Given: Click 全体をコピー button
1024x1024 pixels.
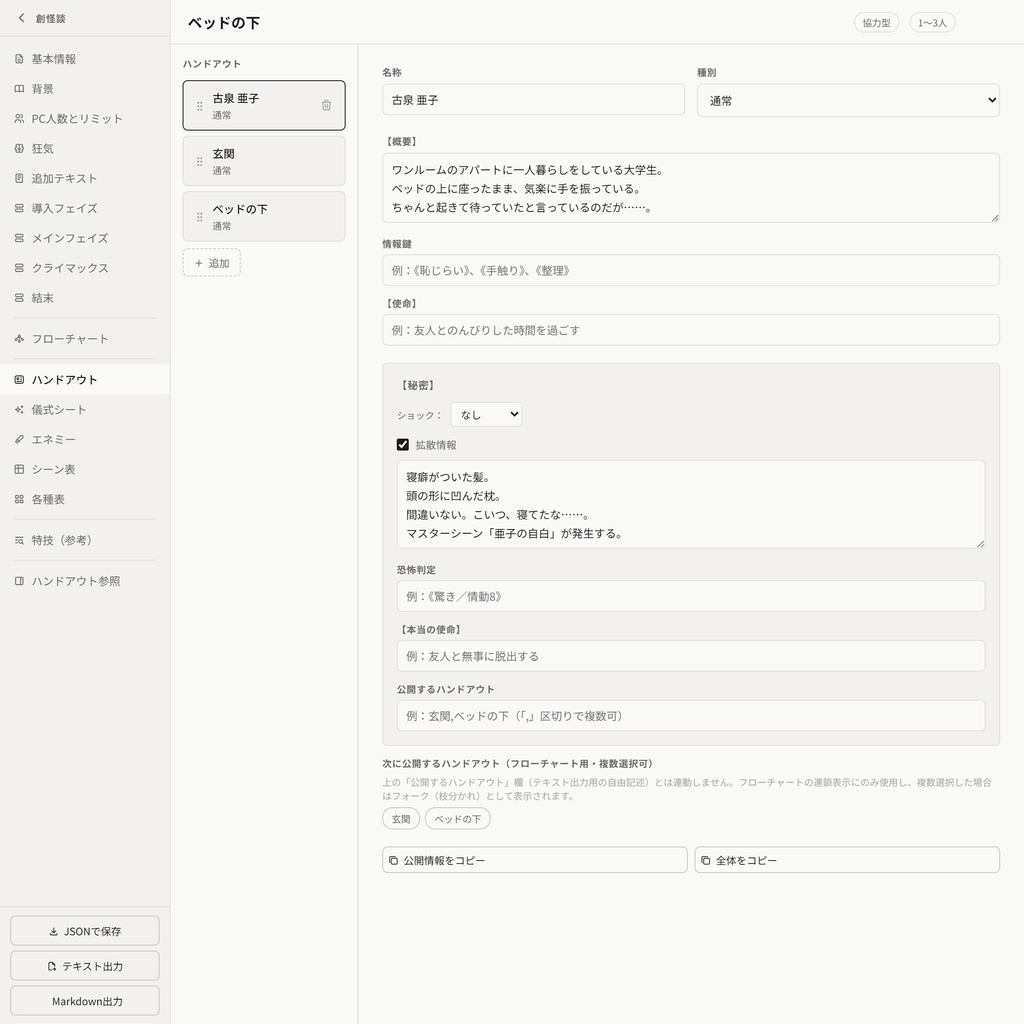Looking at the screenshot, I should tap(847, 860).
